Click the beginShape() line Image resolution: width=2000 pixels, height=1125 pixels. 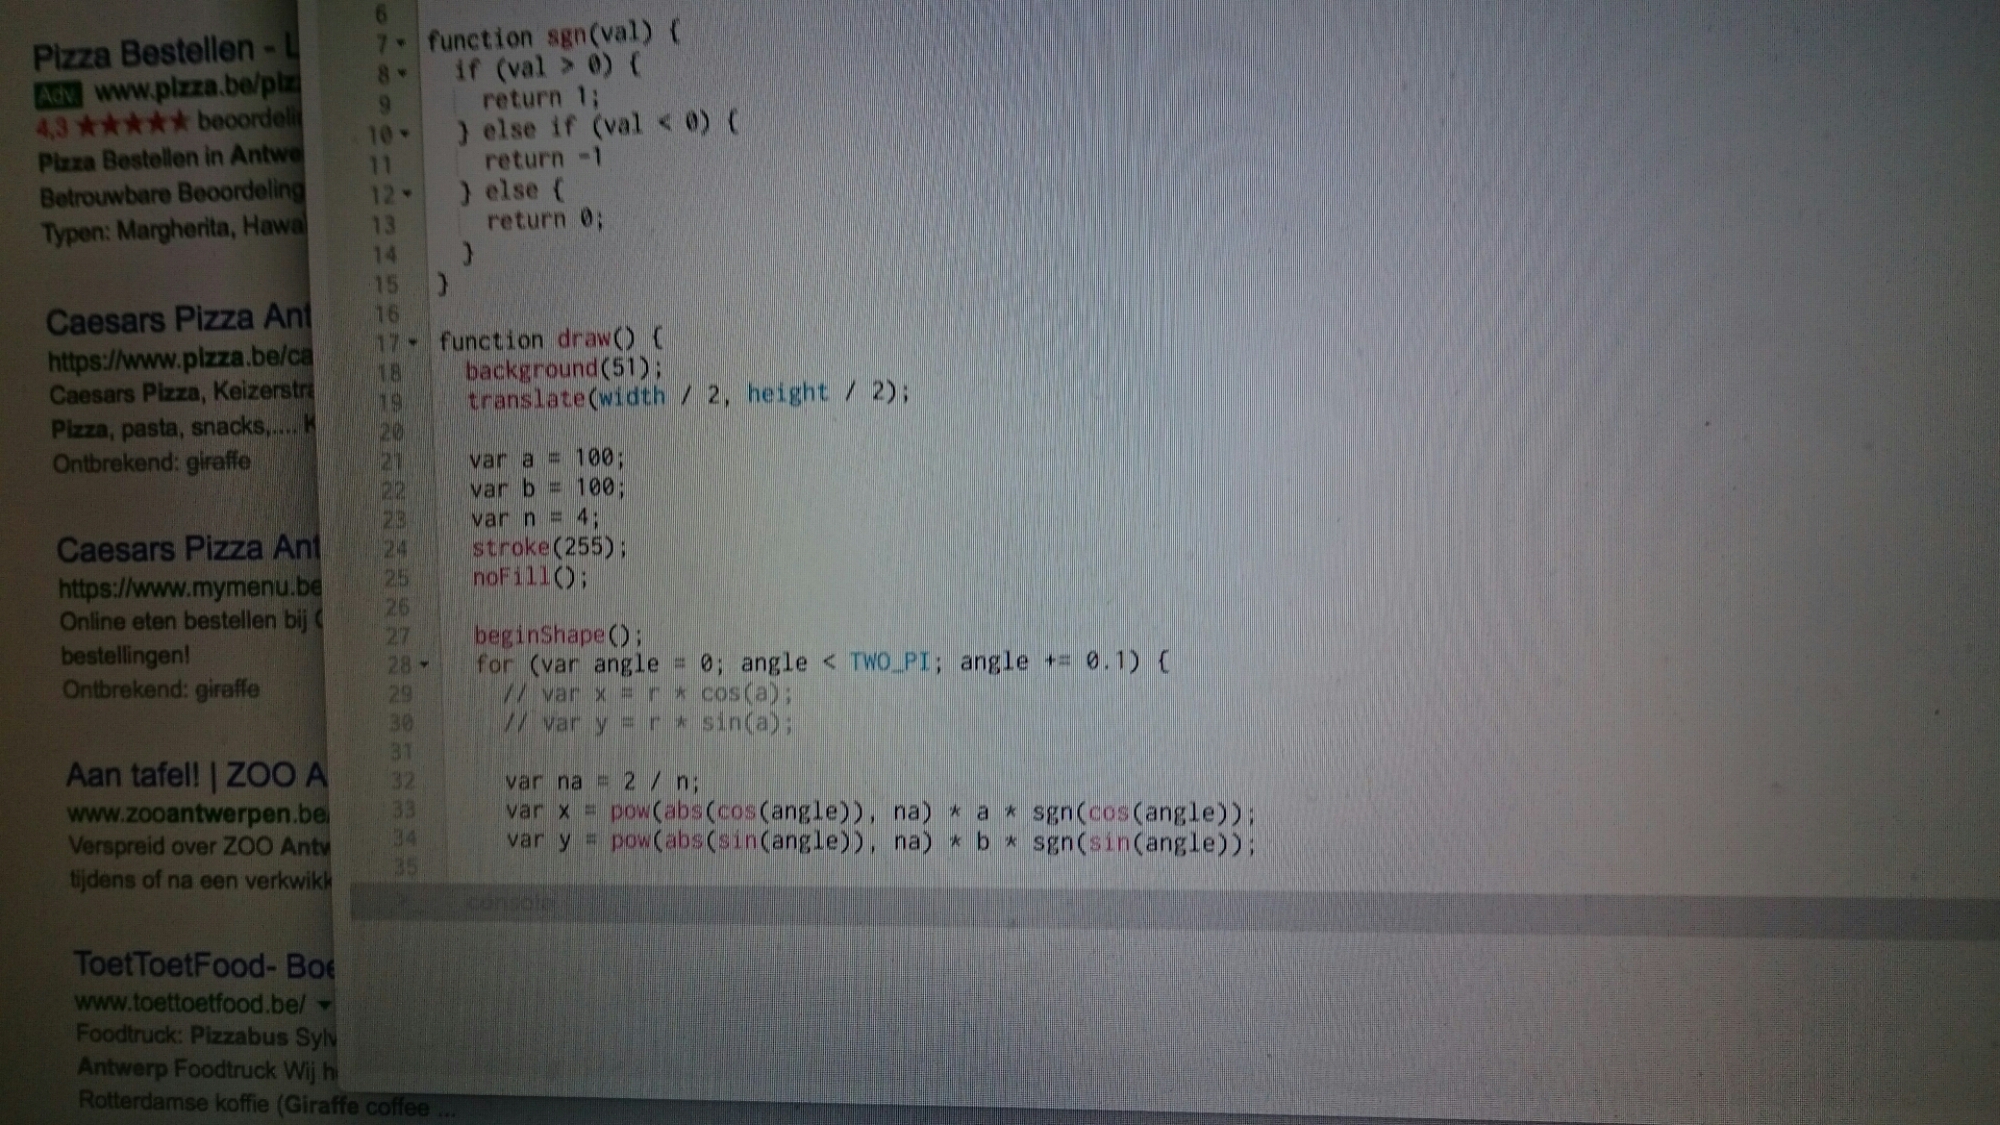point(558,635)
